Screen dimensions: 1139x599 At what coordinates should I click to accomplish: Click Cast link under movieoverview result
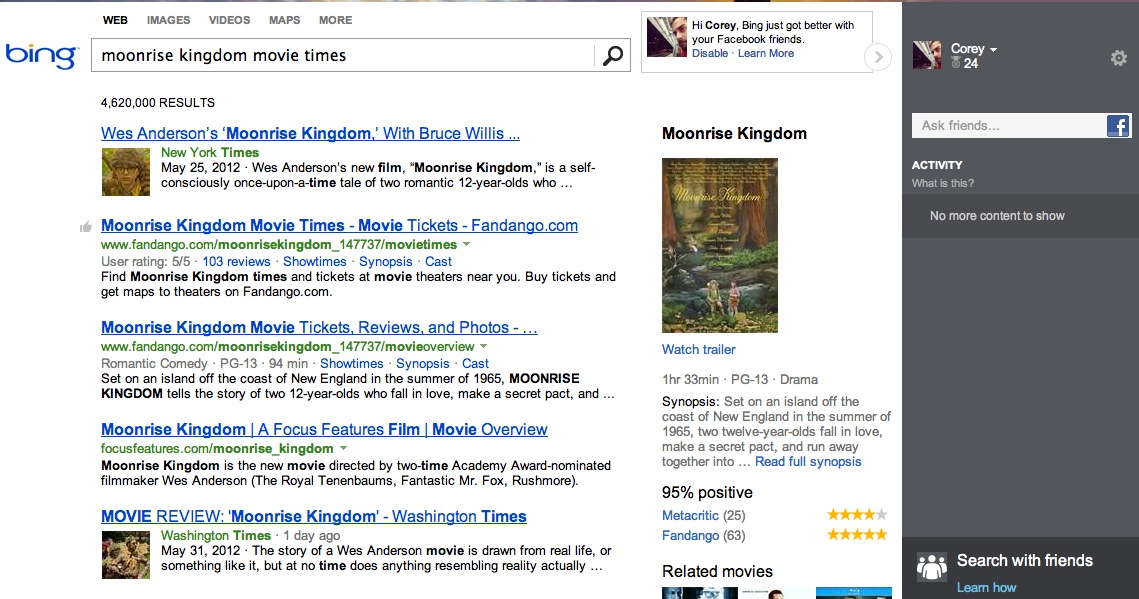pyautogui.click(x=475, y=363)
